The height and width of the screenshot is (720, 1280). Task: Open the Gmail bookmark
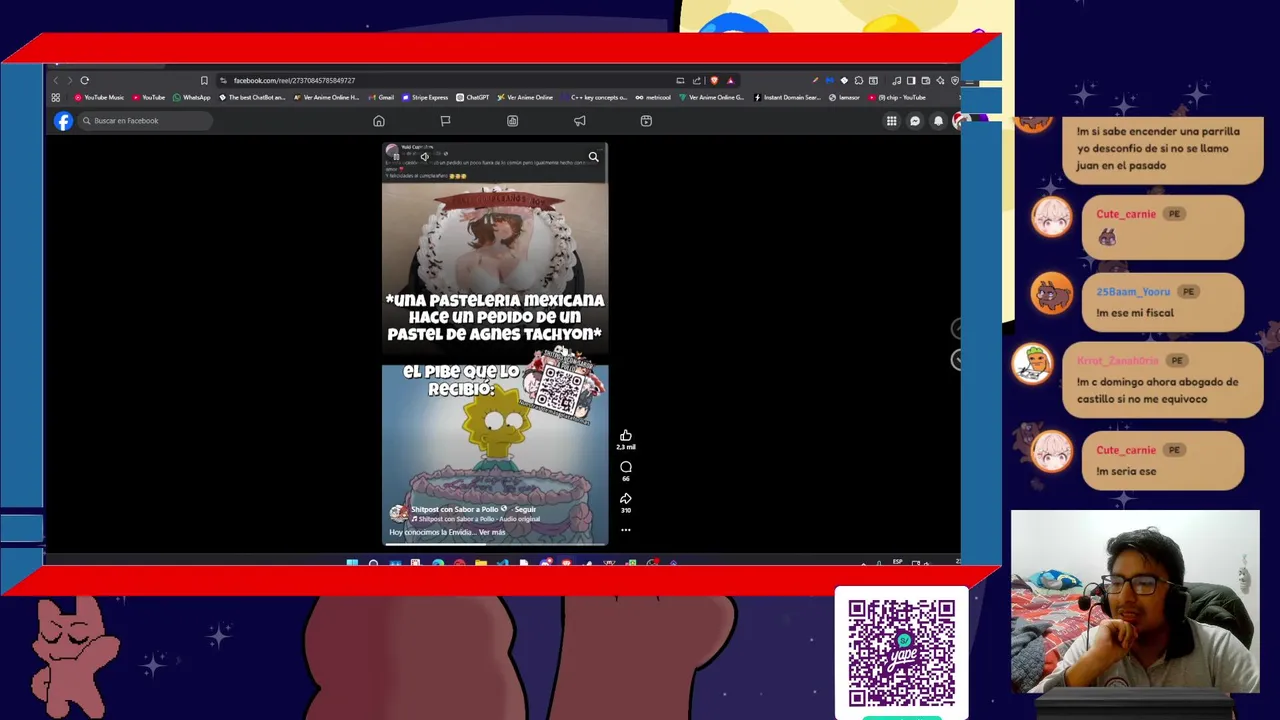coord(381,98)
